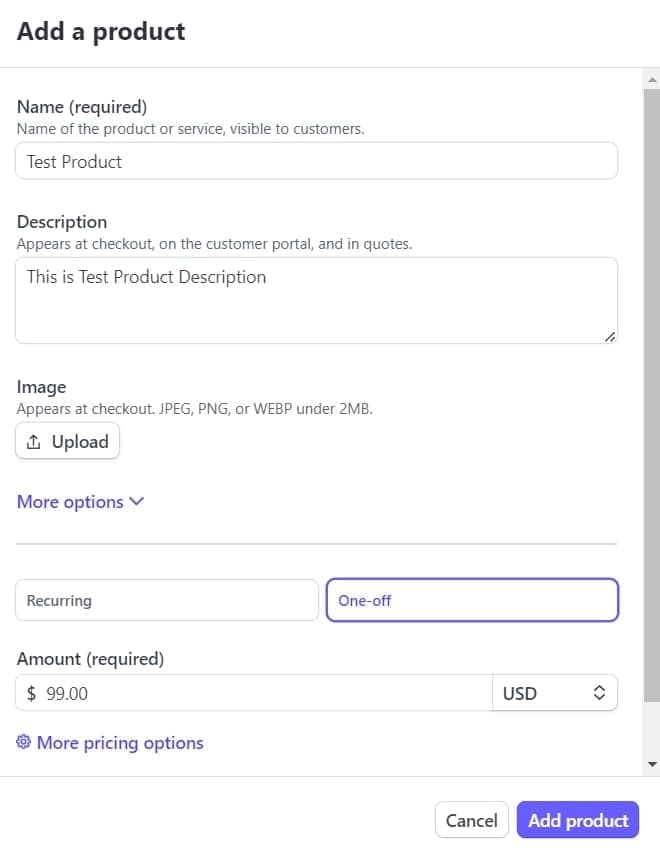
Task: Click the gear icon beside More pricing options
Action: (24, 742)
